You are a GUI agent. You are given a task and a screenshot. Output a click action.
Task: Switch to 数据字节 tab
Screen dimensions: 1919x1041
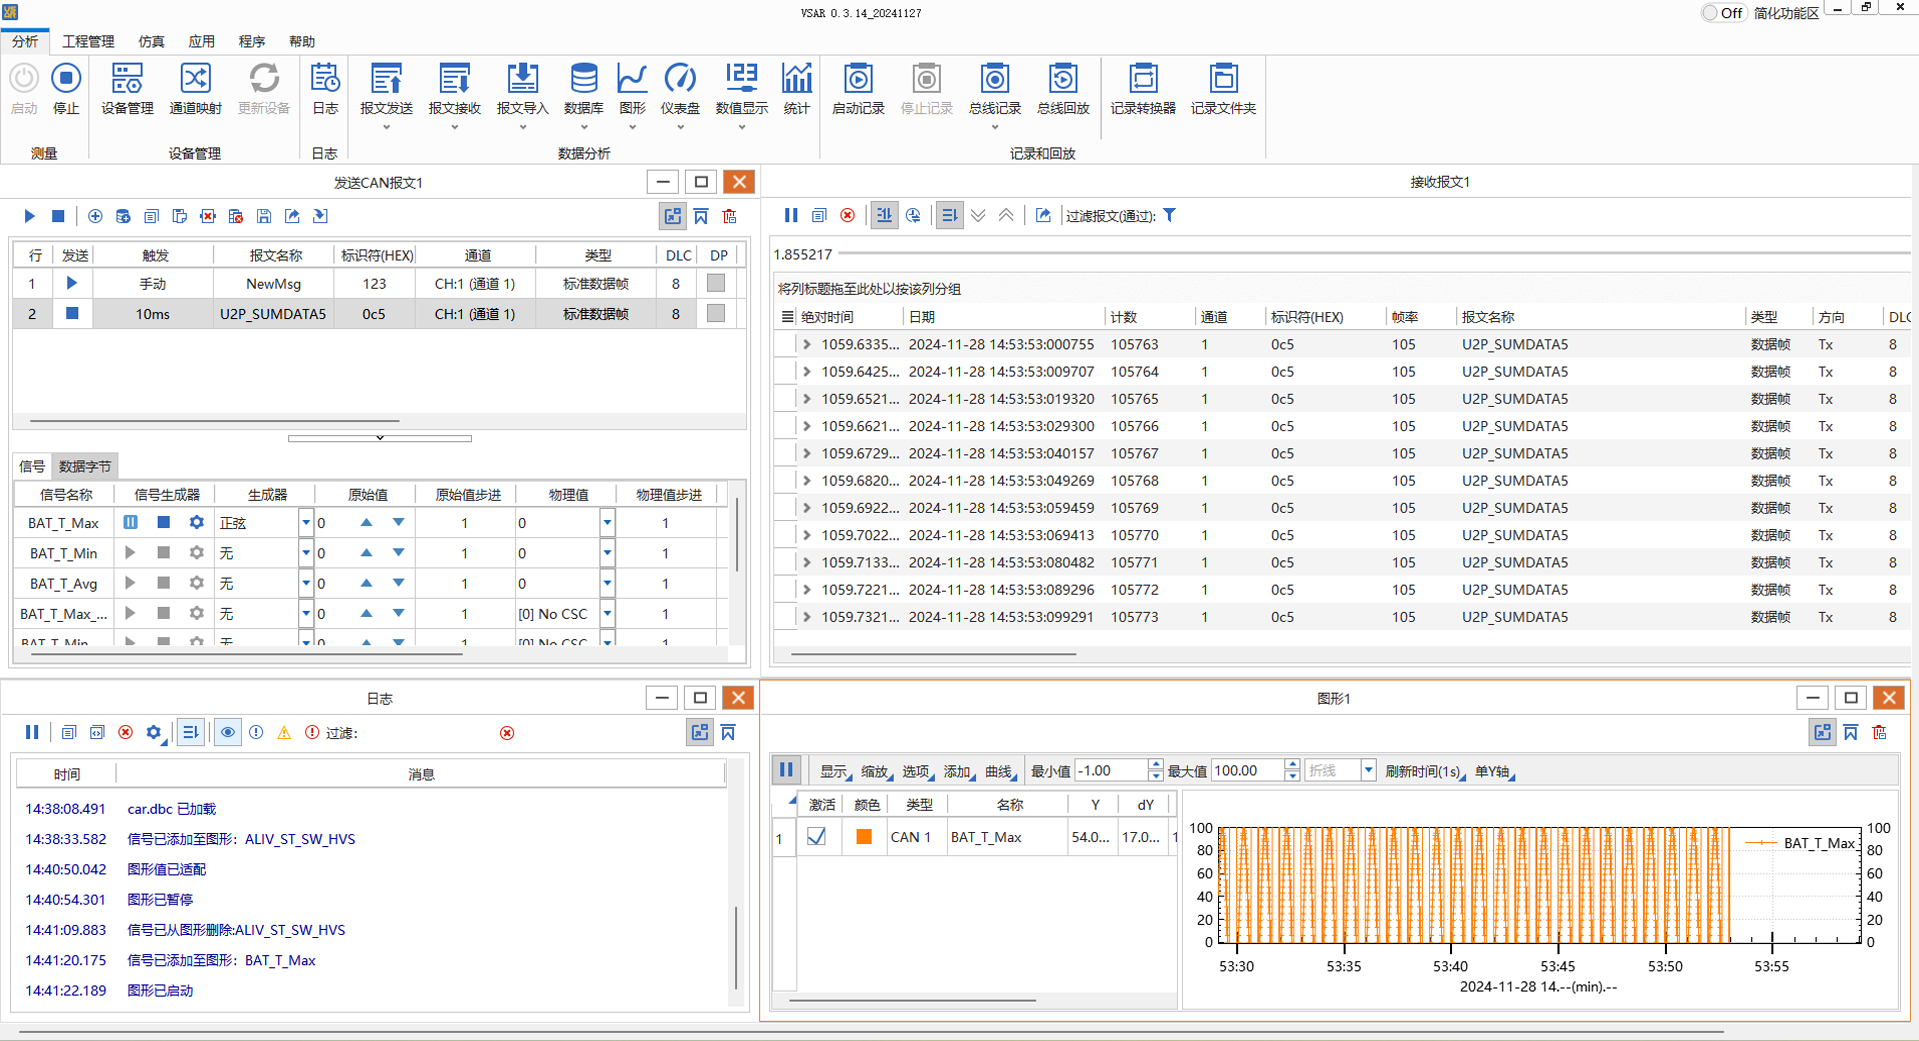[85, 466]
